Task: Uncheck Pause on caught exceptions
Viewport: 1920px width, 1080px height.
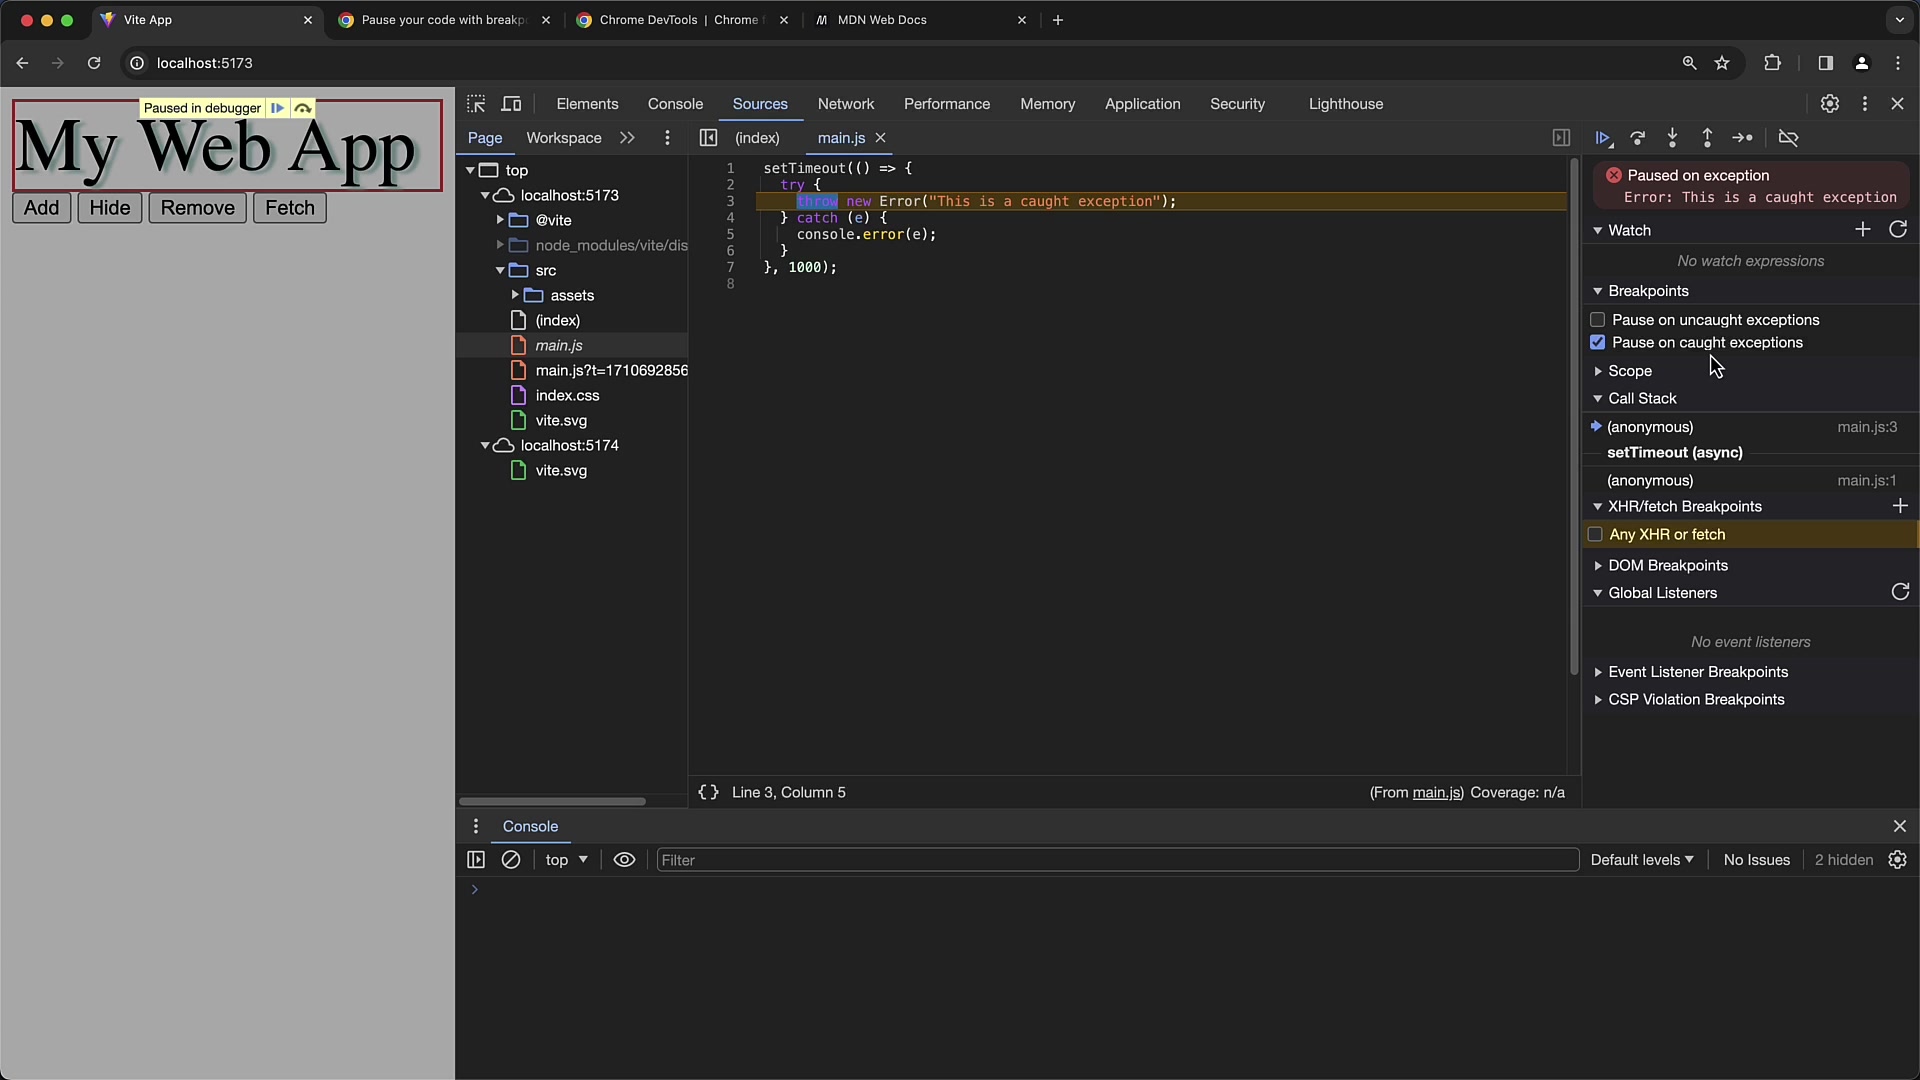Action: (x=1597, y=343)
